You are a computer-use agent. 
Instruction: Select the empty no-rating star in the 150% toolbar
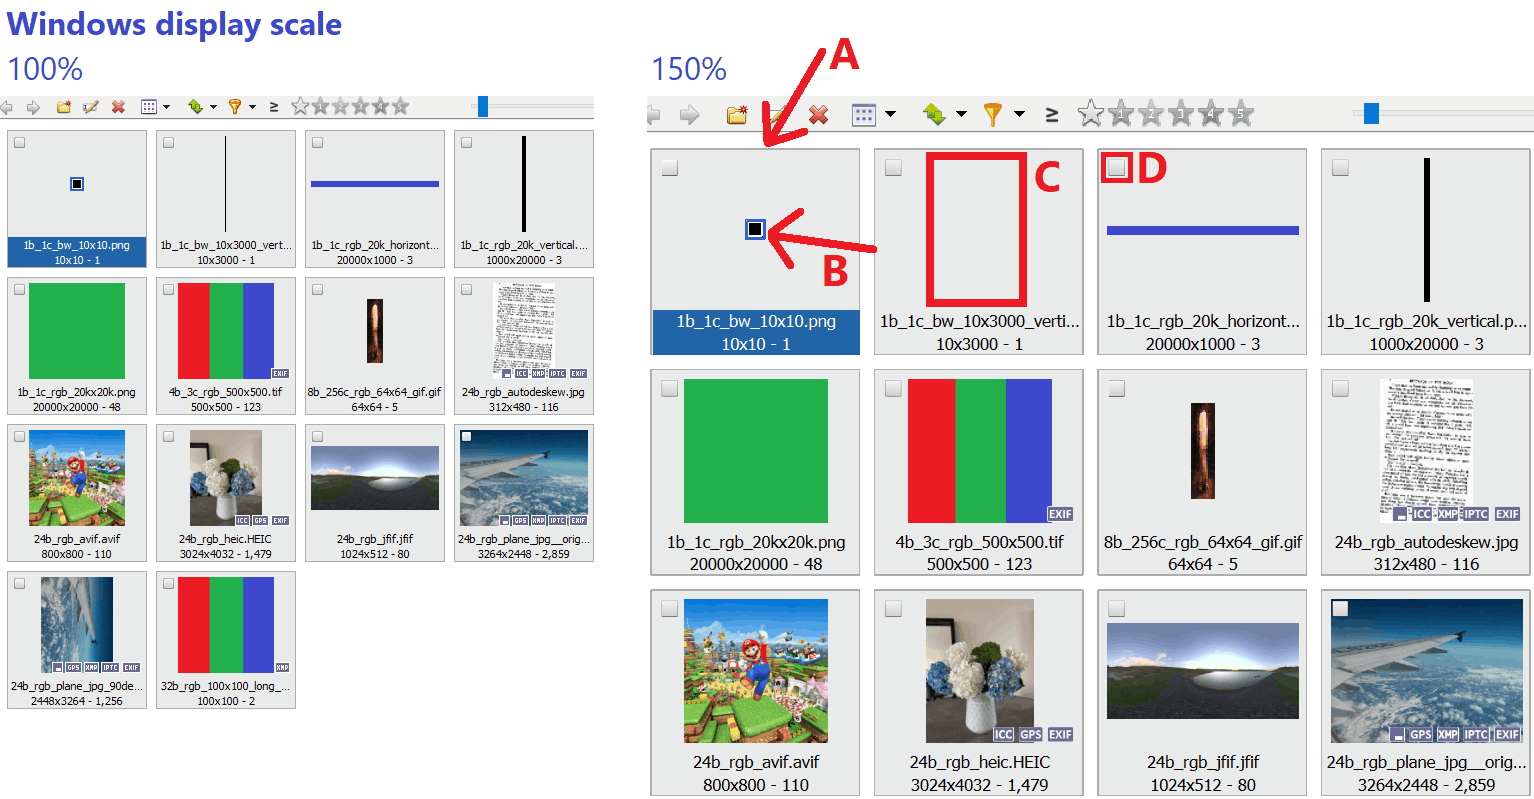[1091, 114]
